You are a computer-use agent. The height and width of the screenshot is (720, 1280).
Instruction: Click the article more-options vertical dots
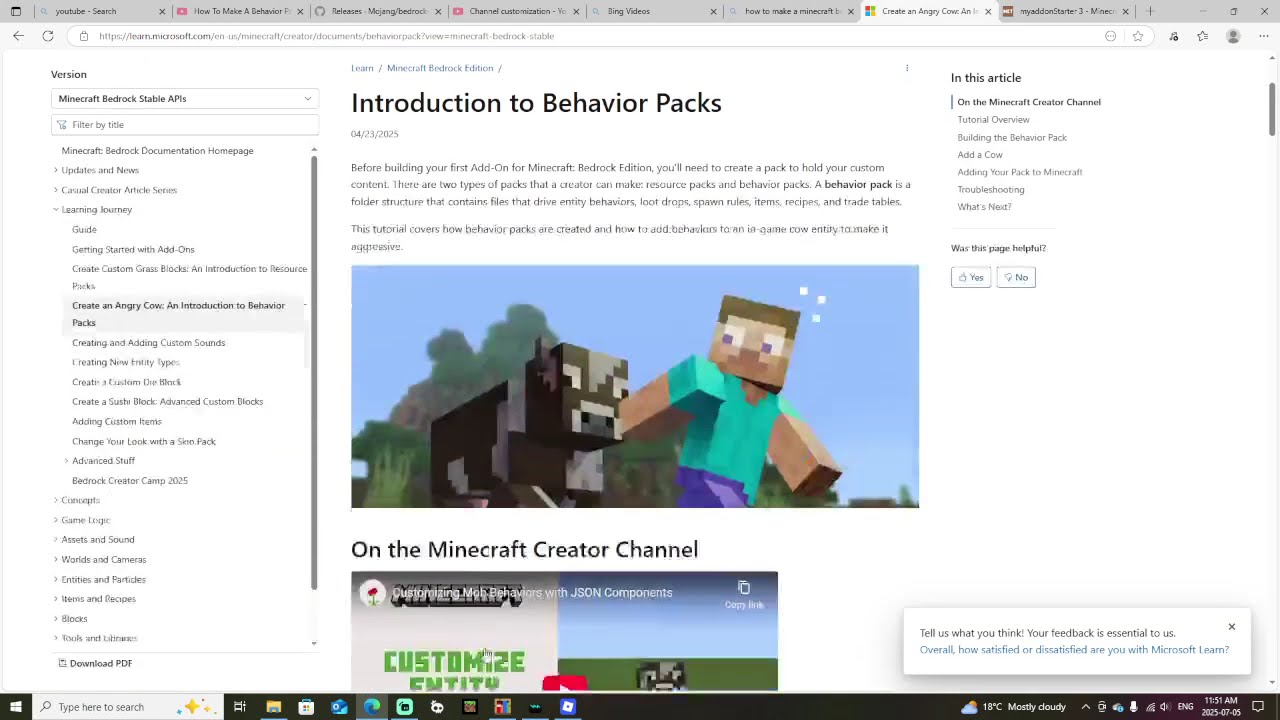point(907,68)
